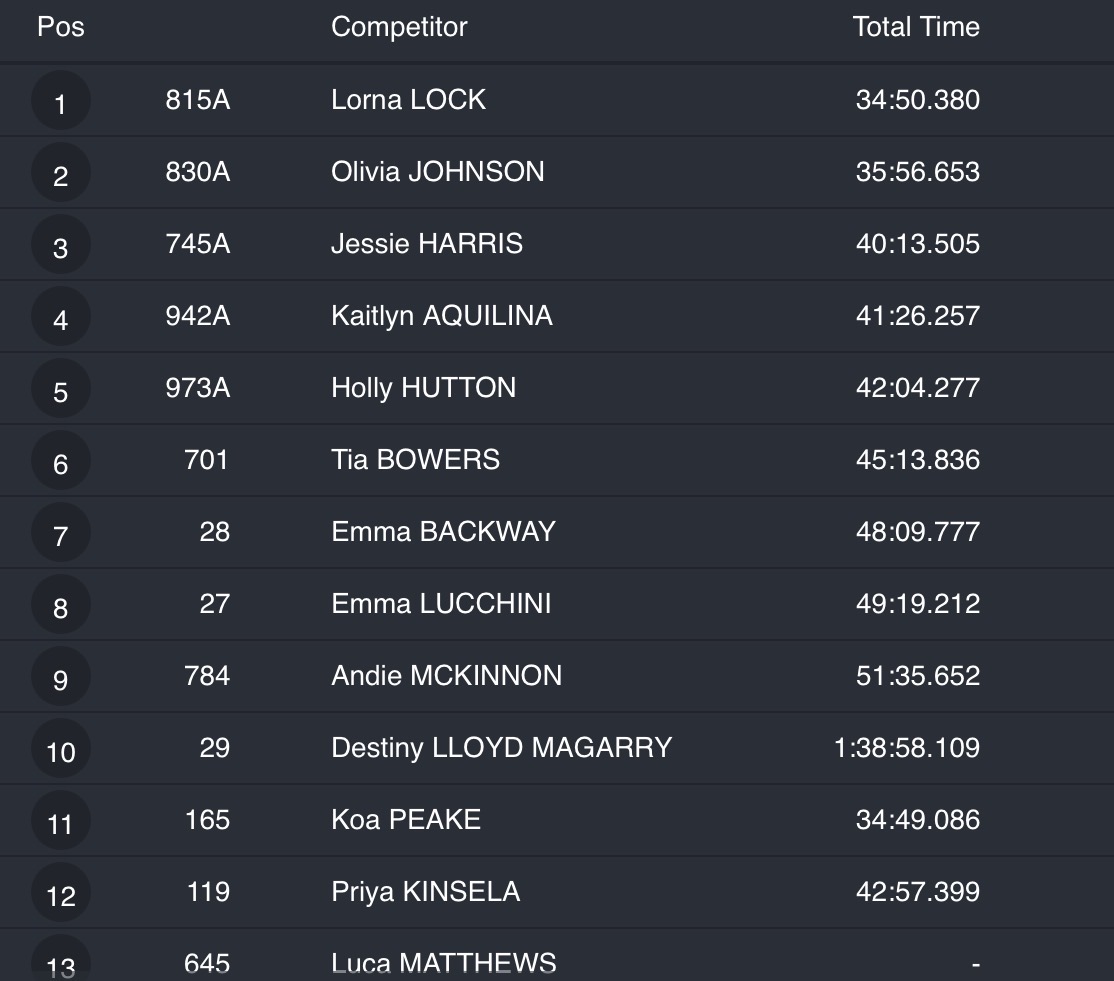1114x981 pixels.
Task: Click bib number 701 for Tia BOWERS
Action: coord(207,460)
